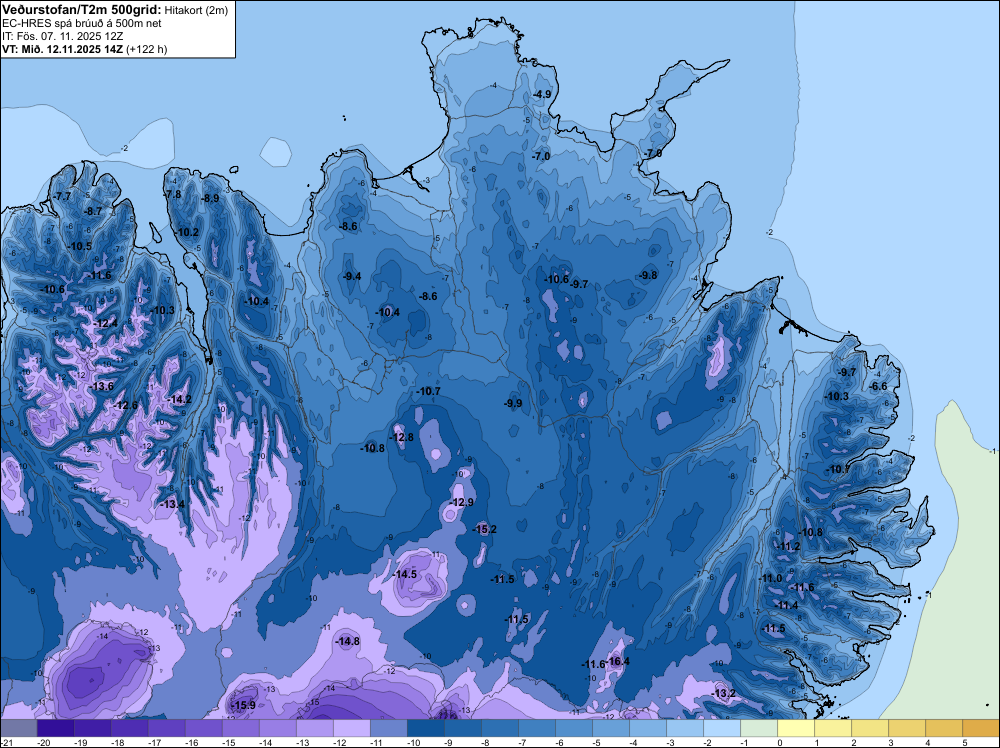The height and width of the screenshot is (748, 1000).
Task: Click the -9.4 temperature label
Action: click(351, 276)
